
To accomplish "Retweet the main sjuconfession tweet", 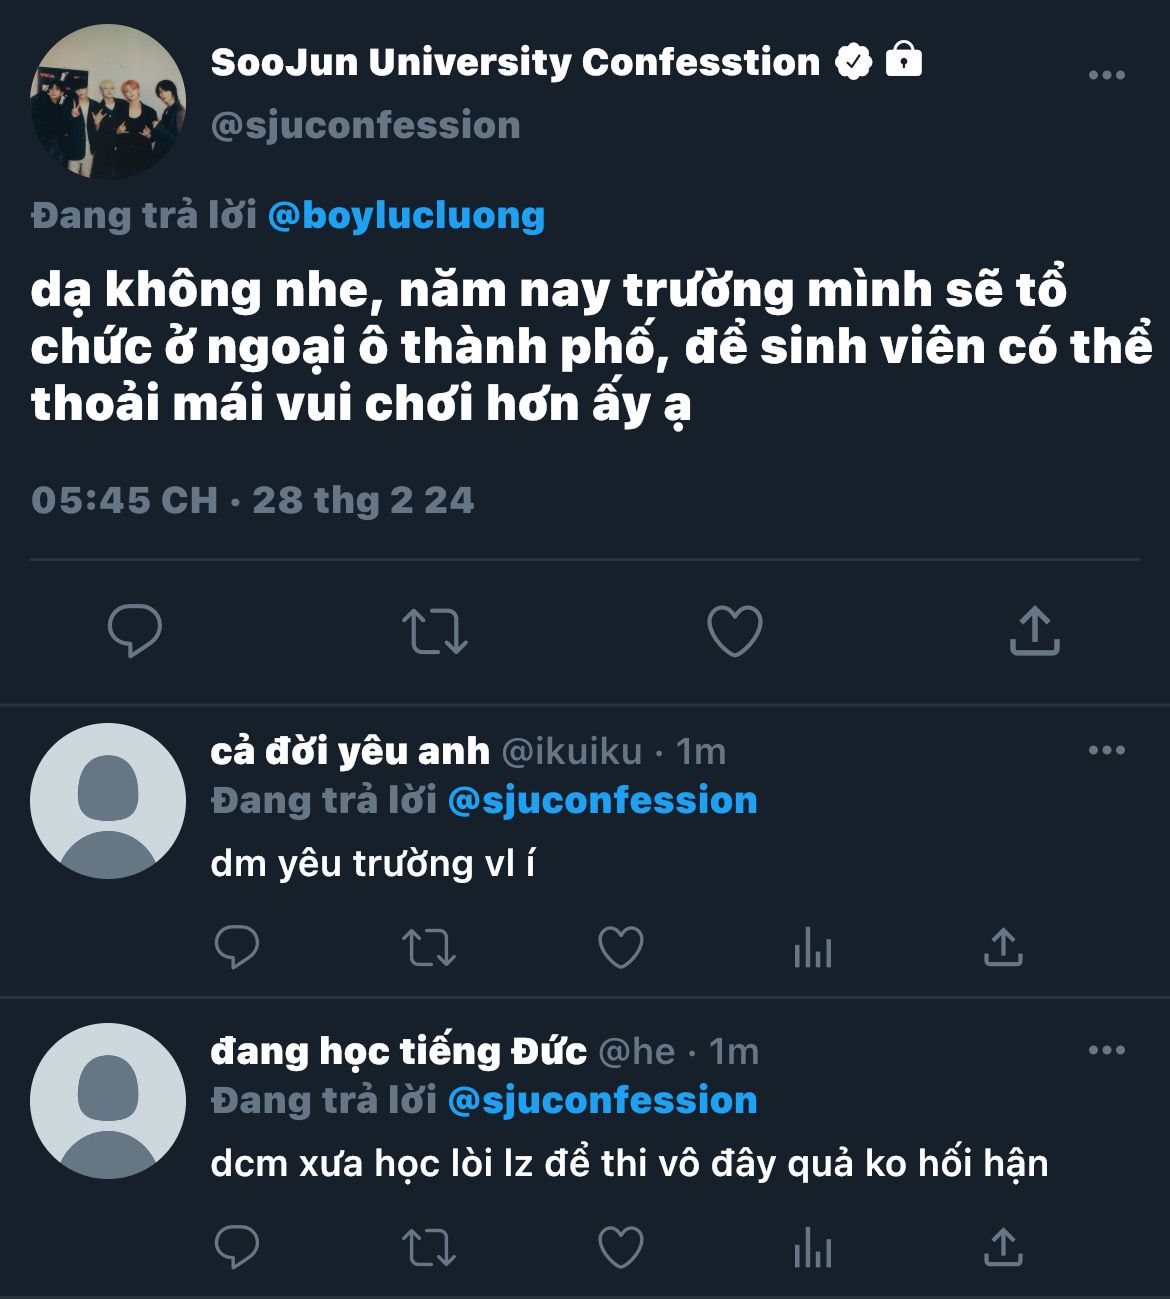I will pos(434,631).
